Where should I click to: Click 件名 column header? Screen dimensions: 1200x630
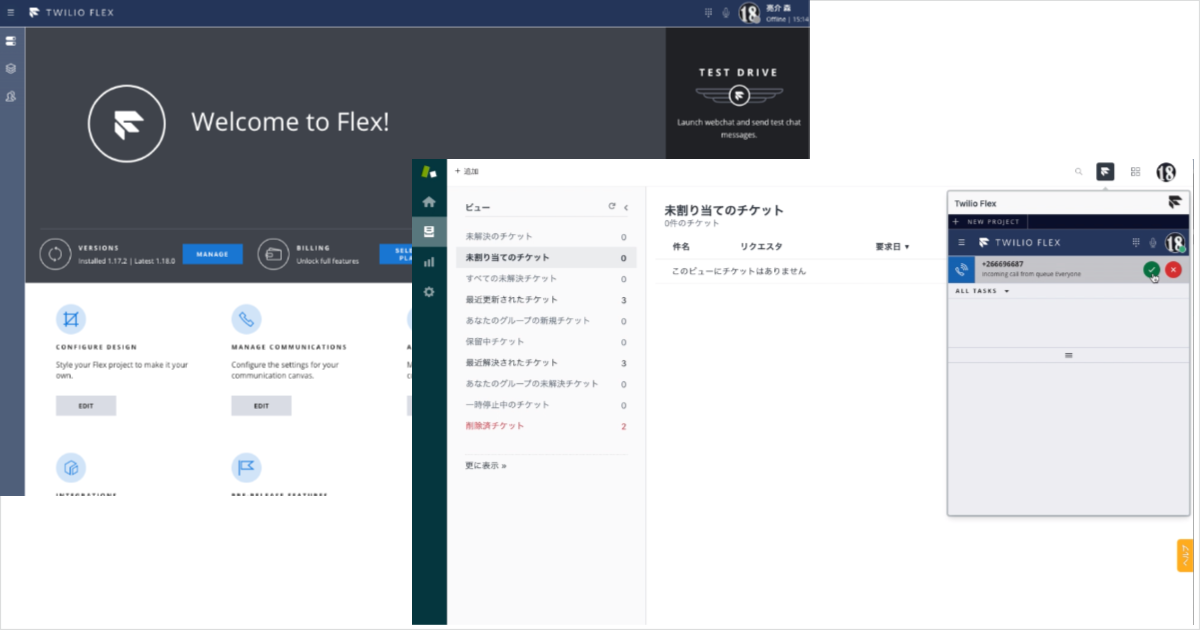pyautogui.click(x=681, y=246)
